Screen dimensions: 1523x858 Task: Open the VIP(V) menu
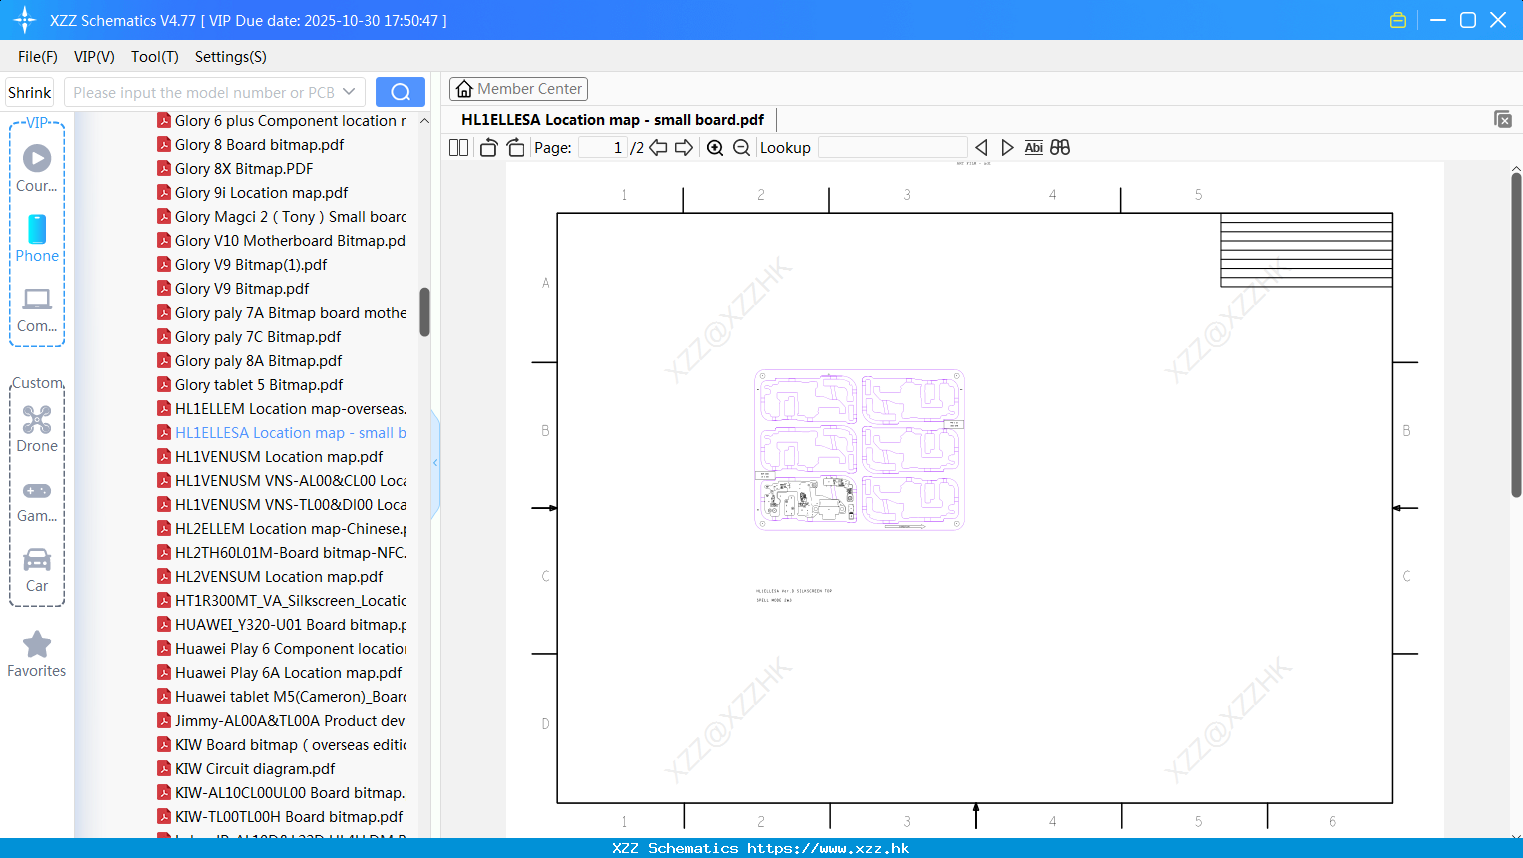[x=94, y=57]
